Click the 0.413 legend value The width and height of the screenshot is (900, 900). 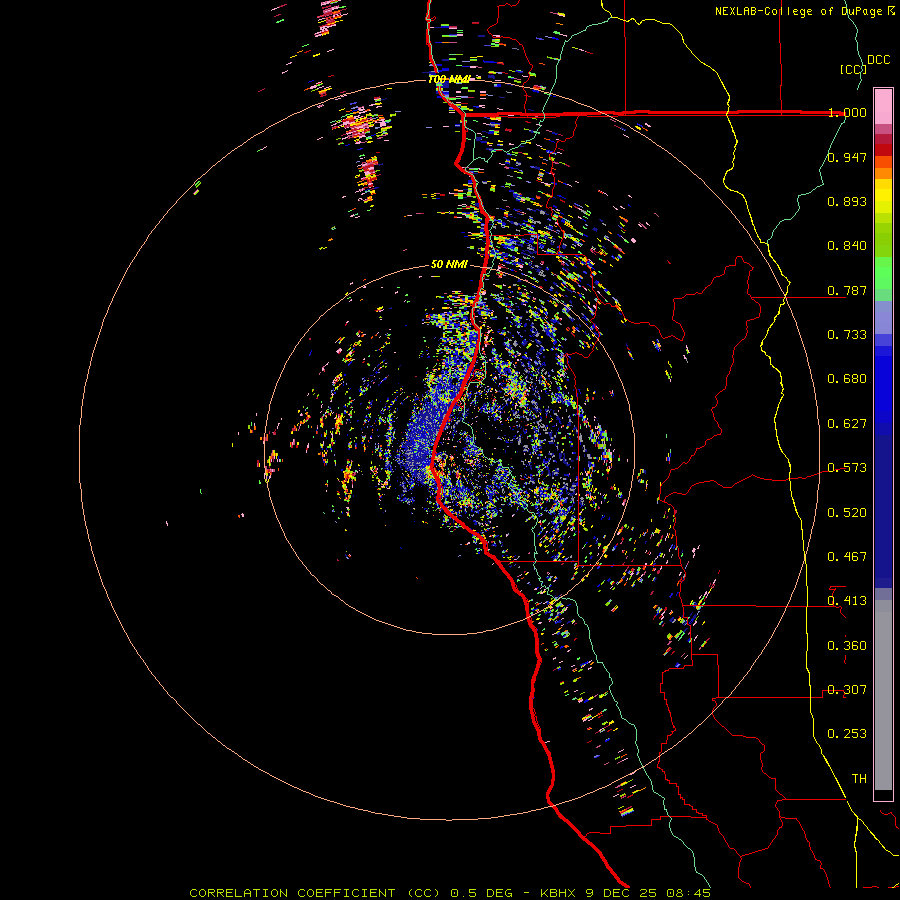tap(847, 601)
